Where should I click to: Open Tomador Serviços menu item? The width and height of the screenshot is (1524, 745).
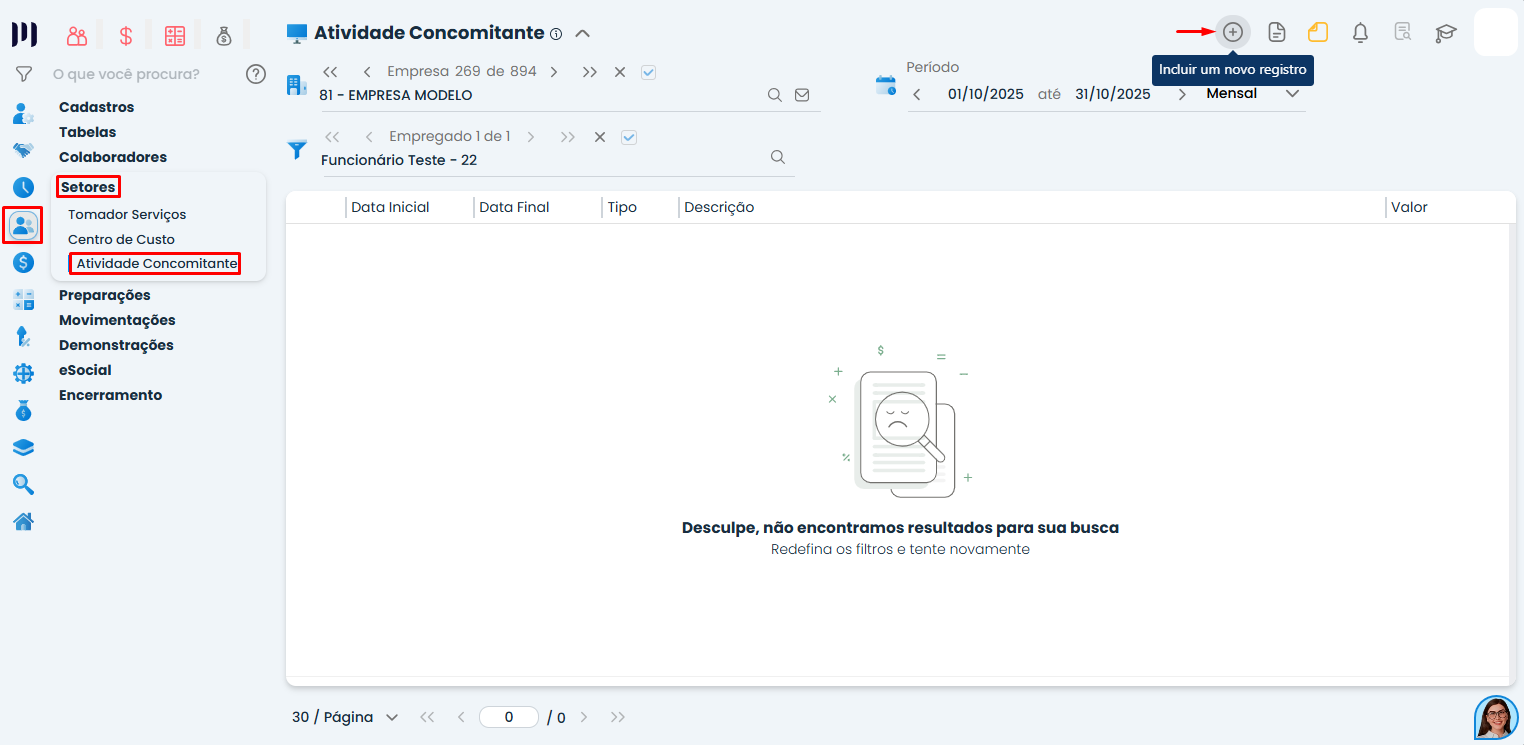(127, 214)
